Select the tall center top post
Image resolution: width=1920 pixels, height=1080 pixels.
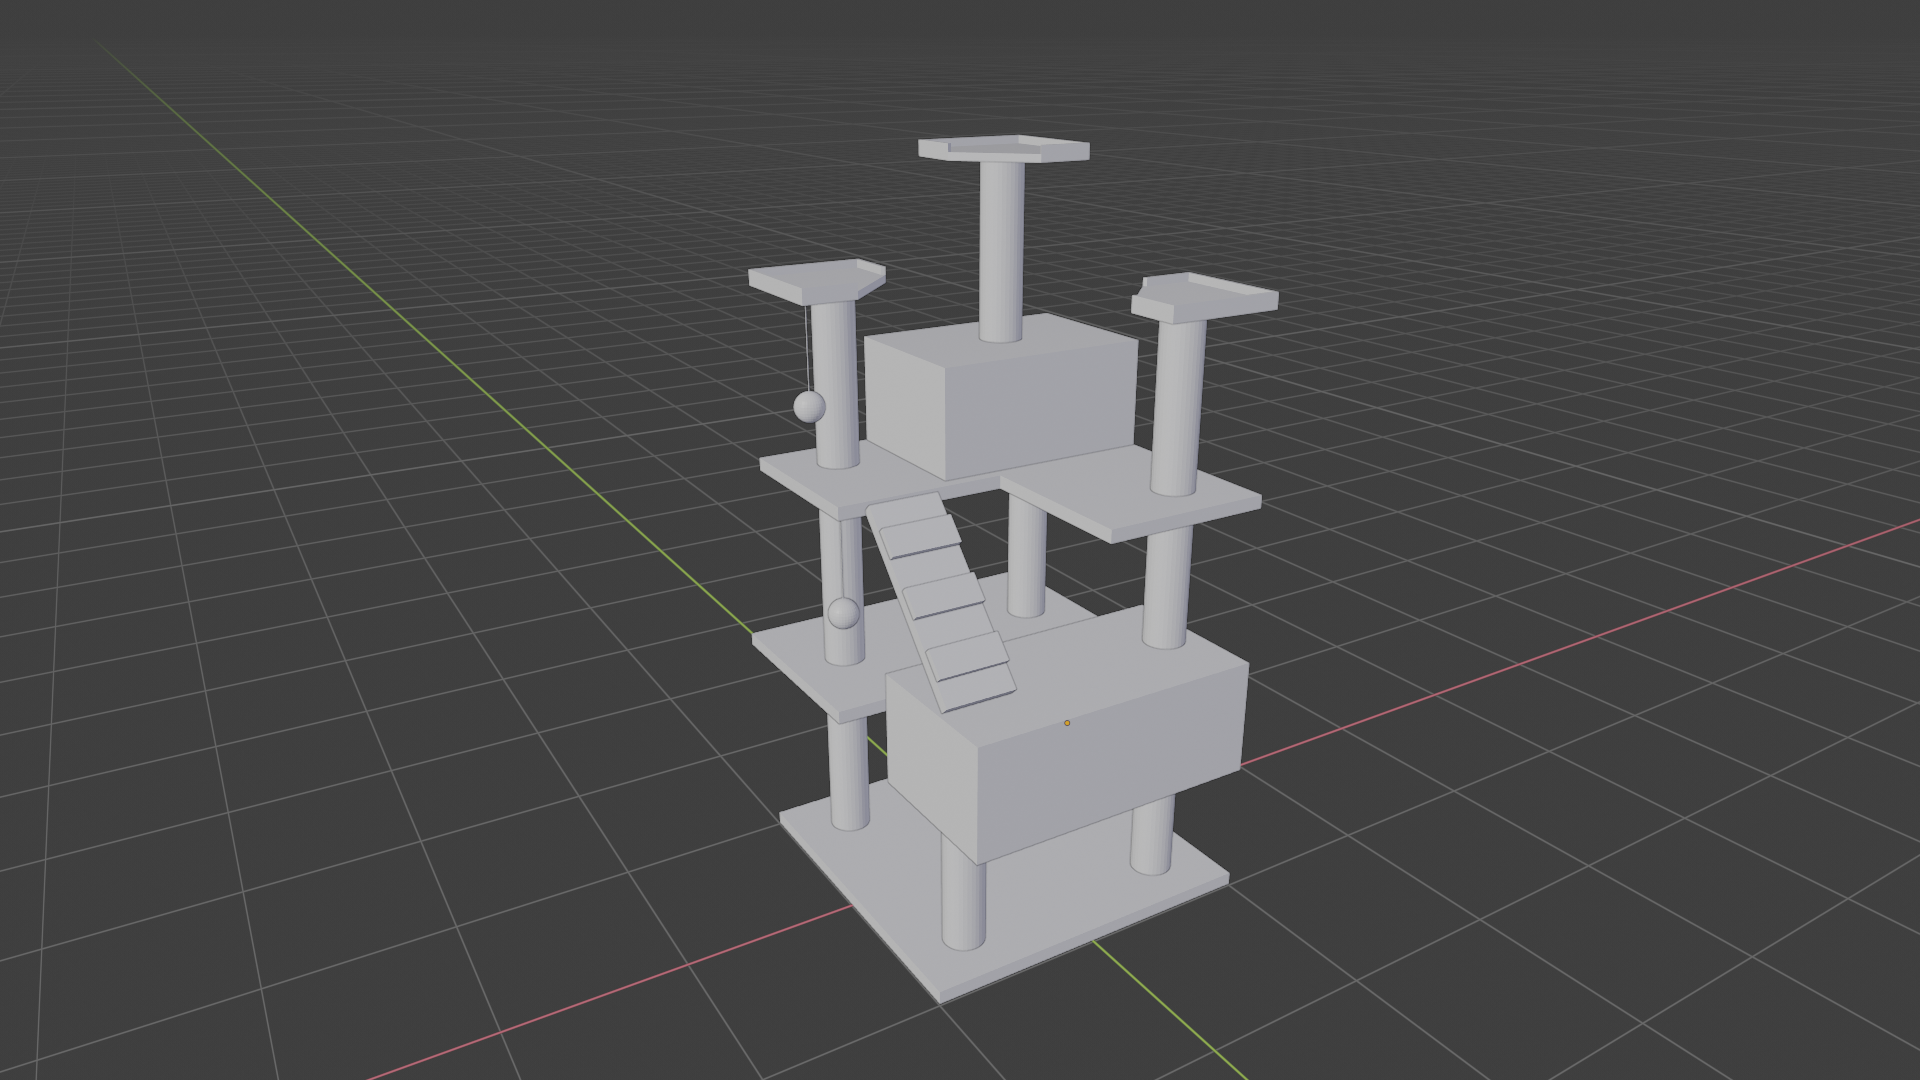point(1001,250)
